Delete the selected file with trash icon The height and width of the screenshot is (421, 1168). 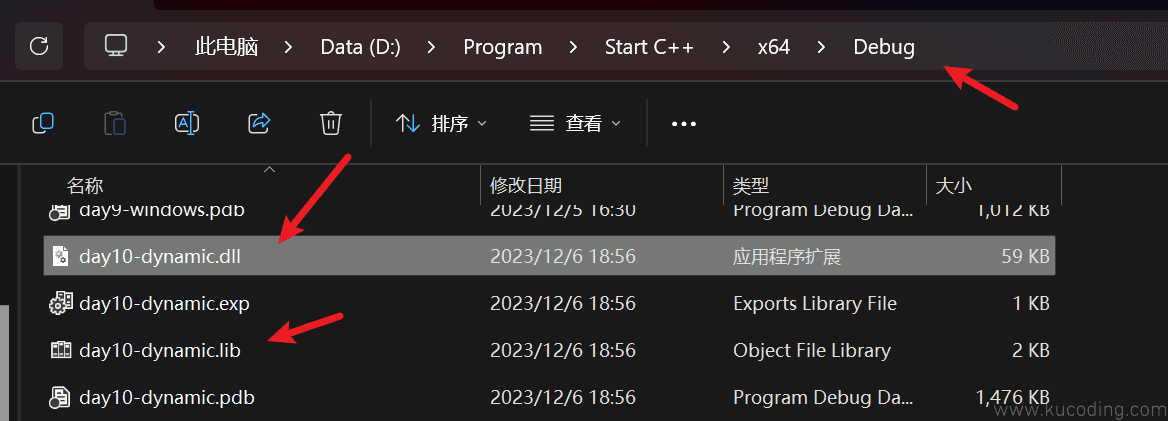(331, 123)
